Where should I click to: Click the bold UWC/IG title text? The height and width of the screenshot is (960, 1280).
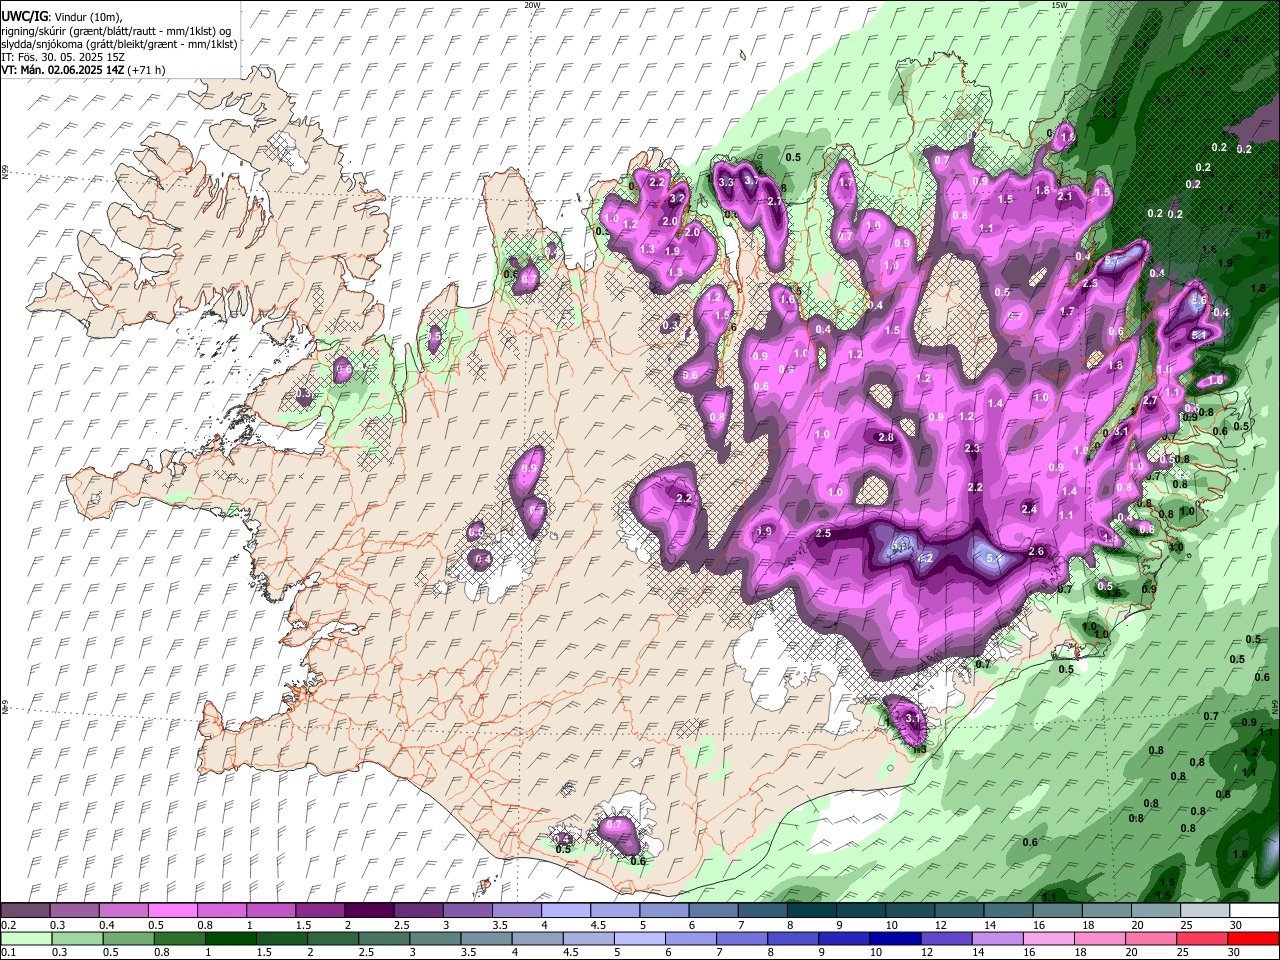pos(23,17)
